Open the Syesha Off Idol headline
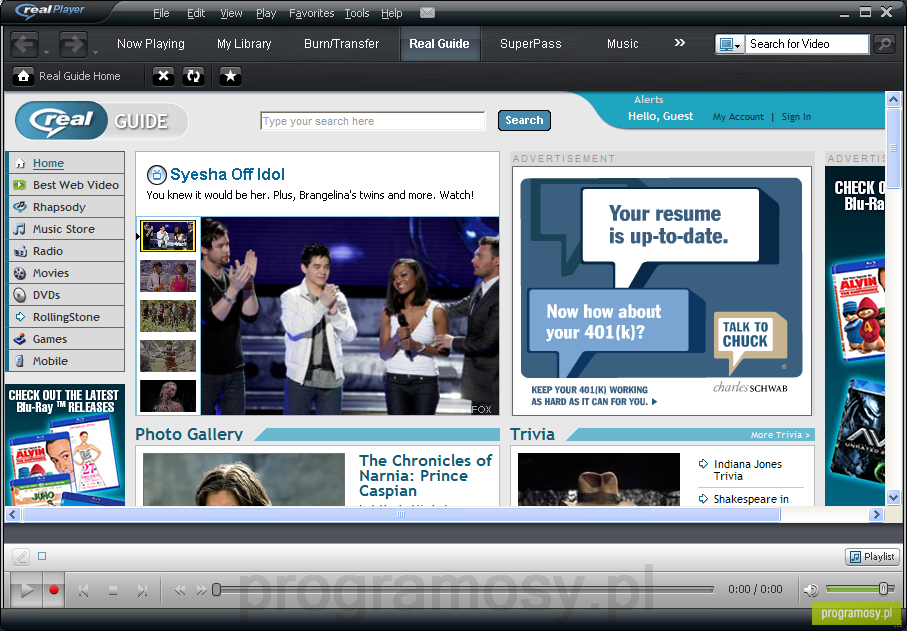This screenshot has width=907, height=631. pyautogui.click(x=227, y=174)
